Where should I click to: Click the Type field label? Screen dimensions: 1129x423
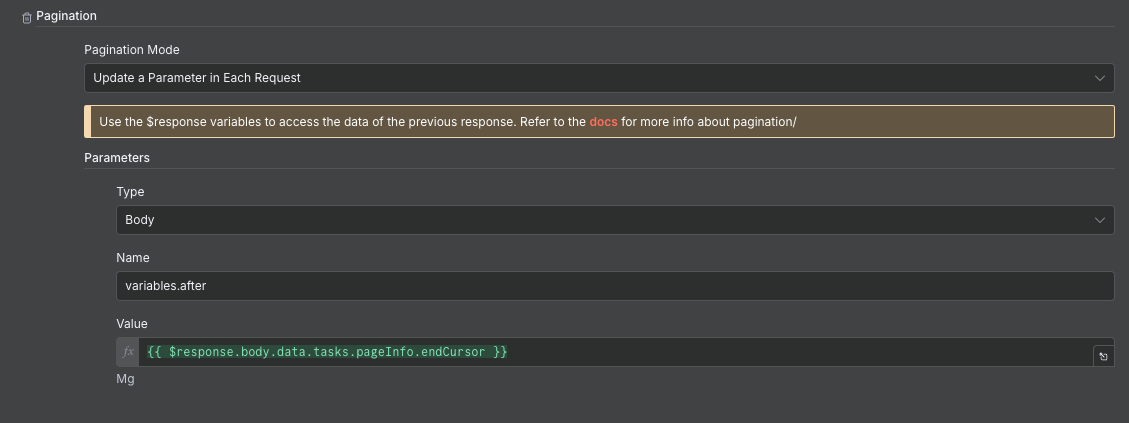tap(130, 192)
